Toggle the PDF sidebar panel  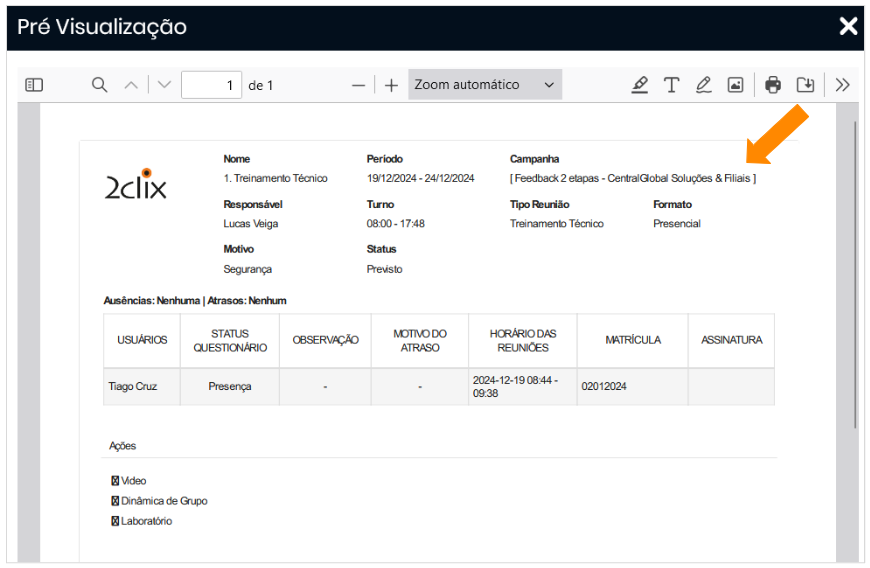click(34, 85)
